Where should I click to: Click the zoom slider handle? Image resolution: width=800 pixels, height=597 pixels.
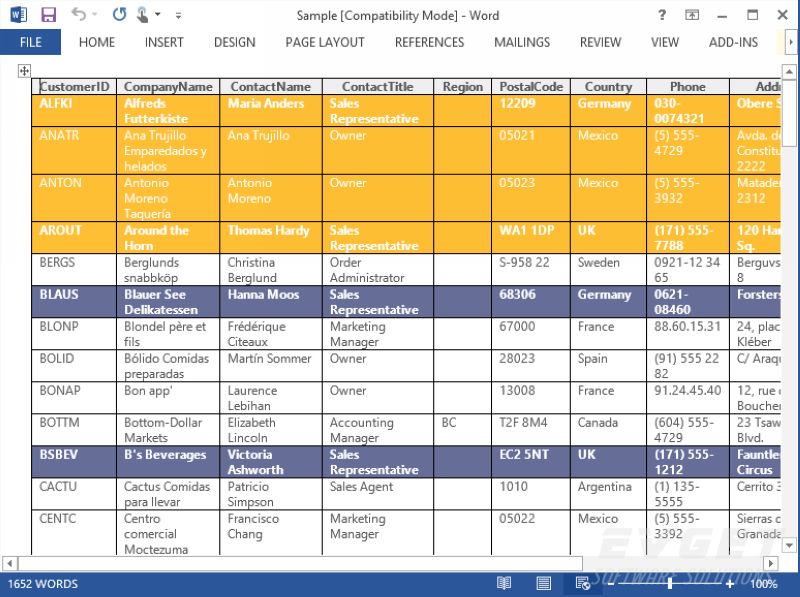click(669, 584)
